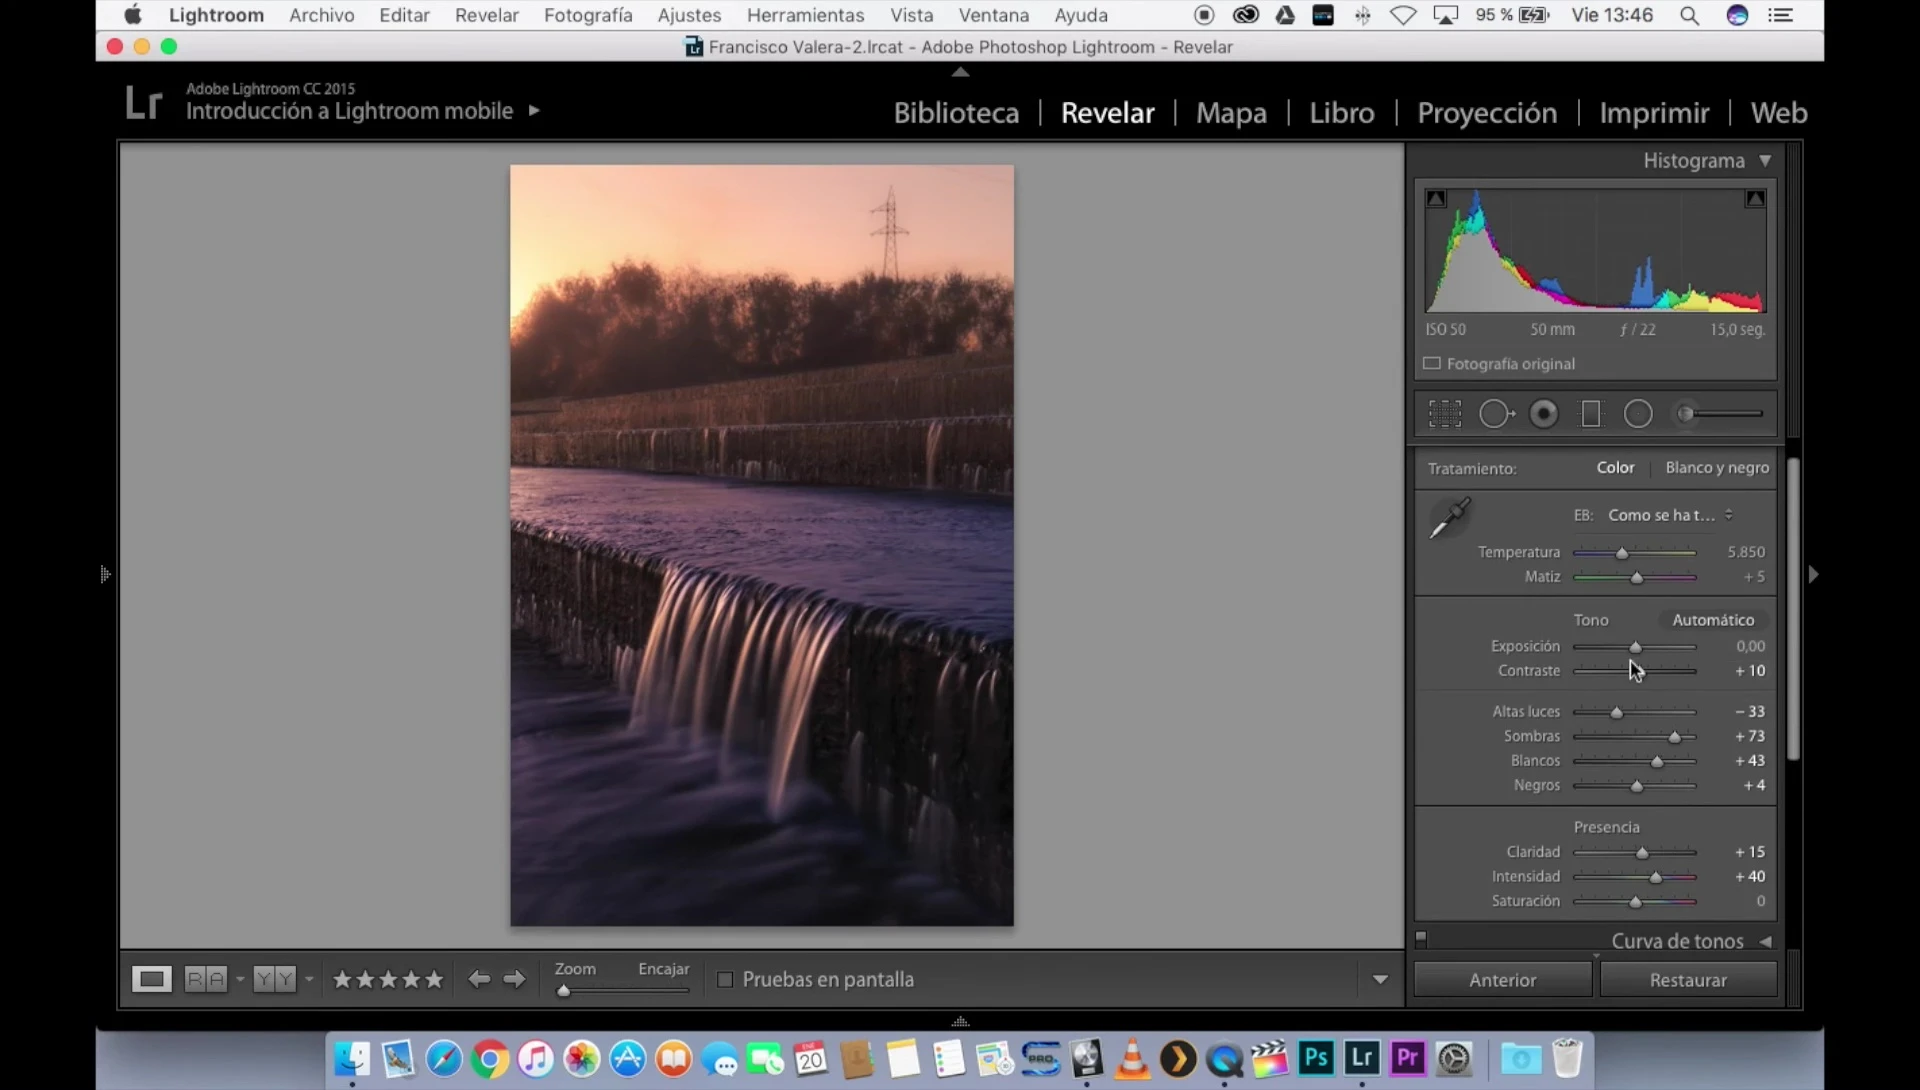Open VLC from the Dock
The image size is (1920, 1090).
1132,1059
